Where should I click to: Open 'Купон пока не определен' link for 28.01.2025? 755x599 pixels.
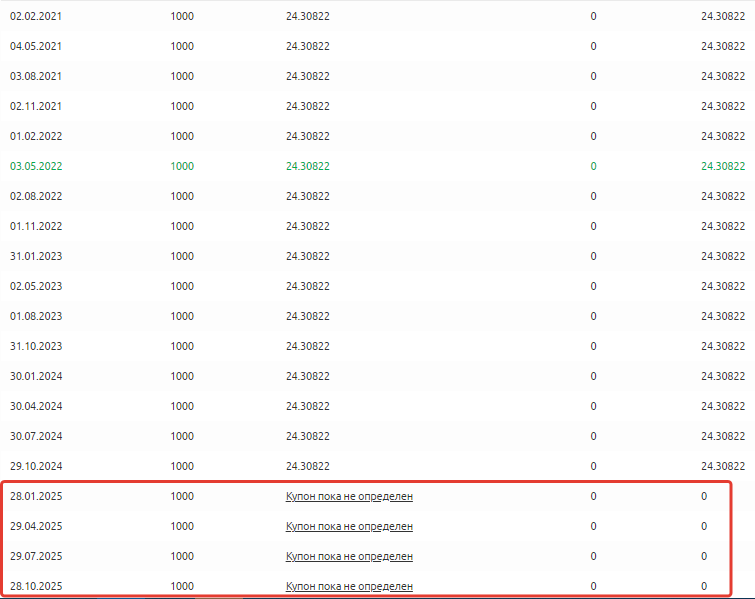tap(349, 496)
